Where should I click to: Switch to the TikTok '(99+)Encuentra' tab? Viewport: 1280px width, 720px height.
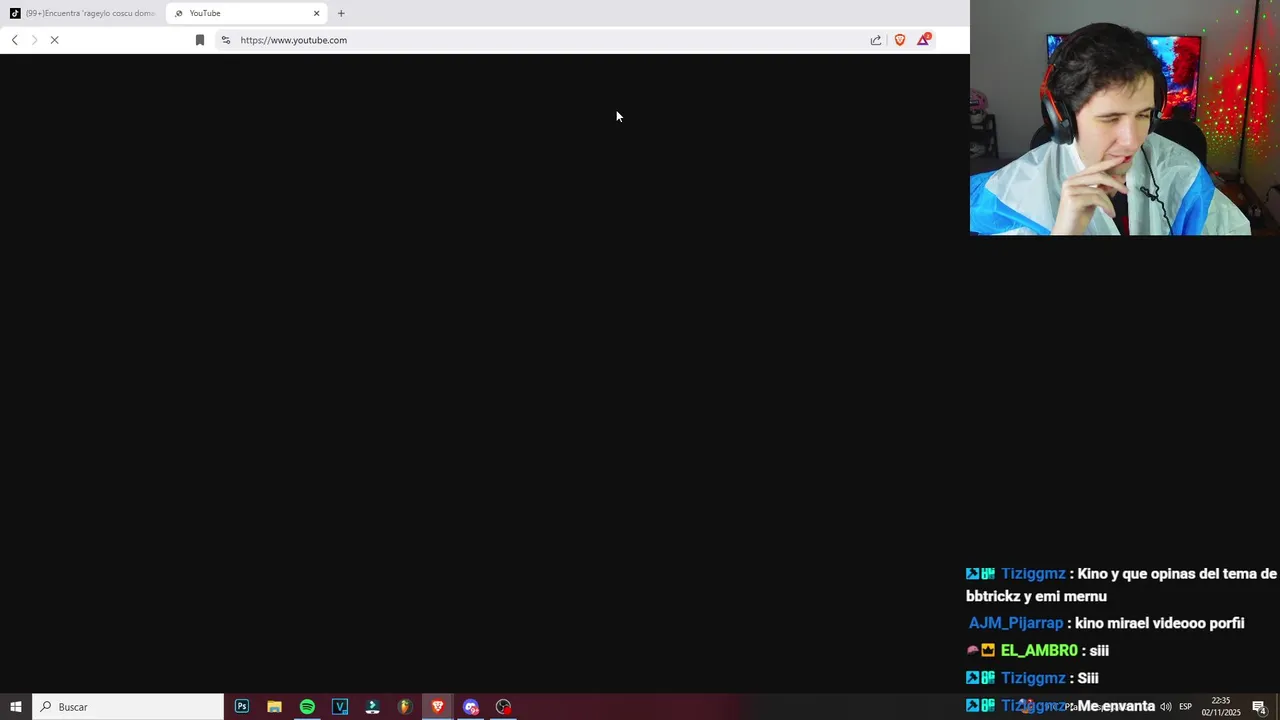point(82,13)
